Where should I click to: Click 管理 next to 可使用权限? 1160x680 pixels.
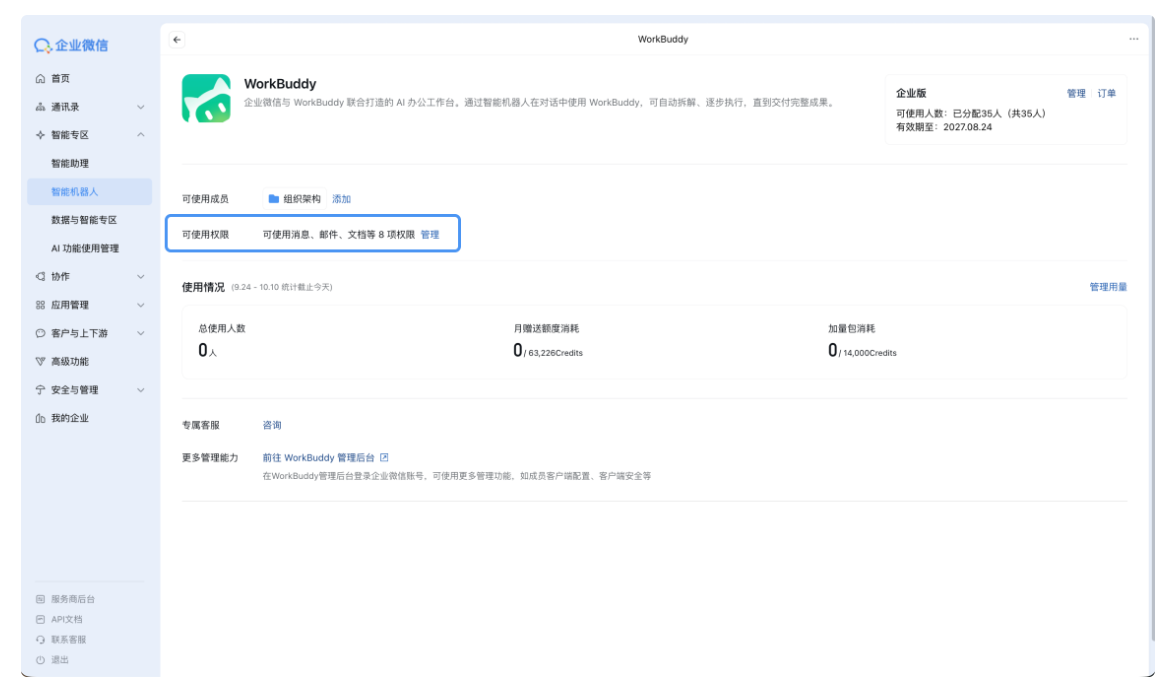[x=430, y=235]
